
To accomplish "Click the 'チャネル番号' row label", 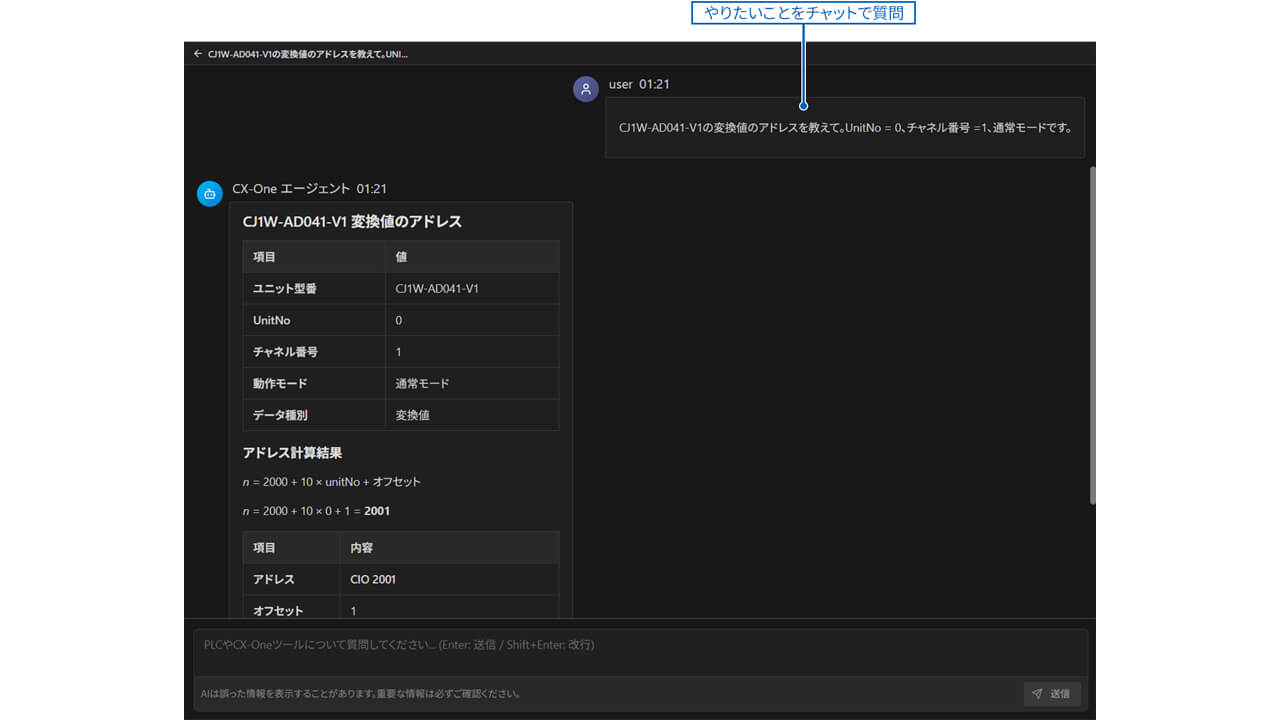I will 285,352.
